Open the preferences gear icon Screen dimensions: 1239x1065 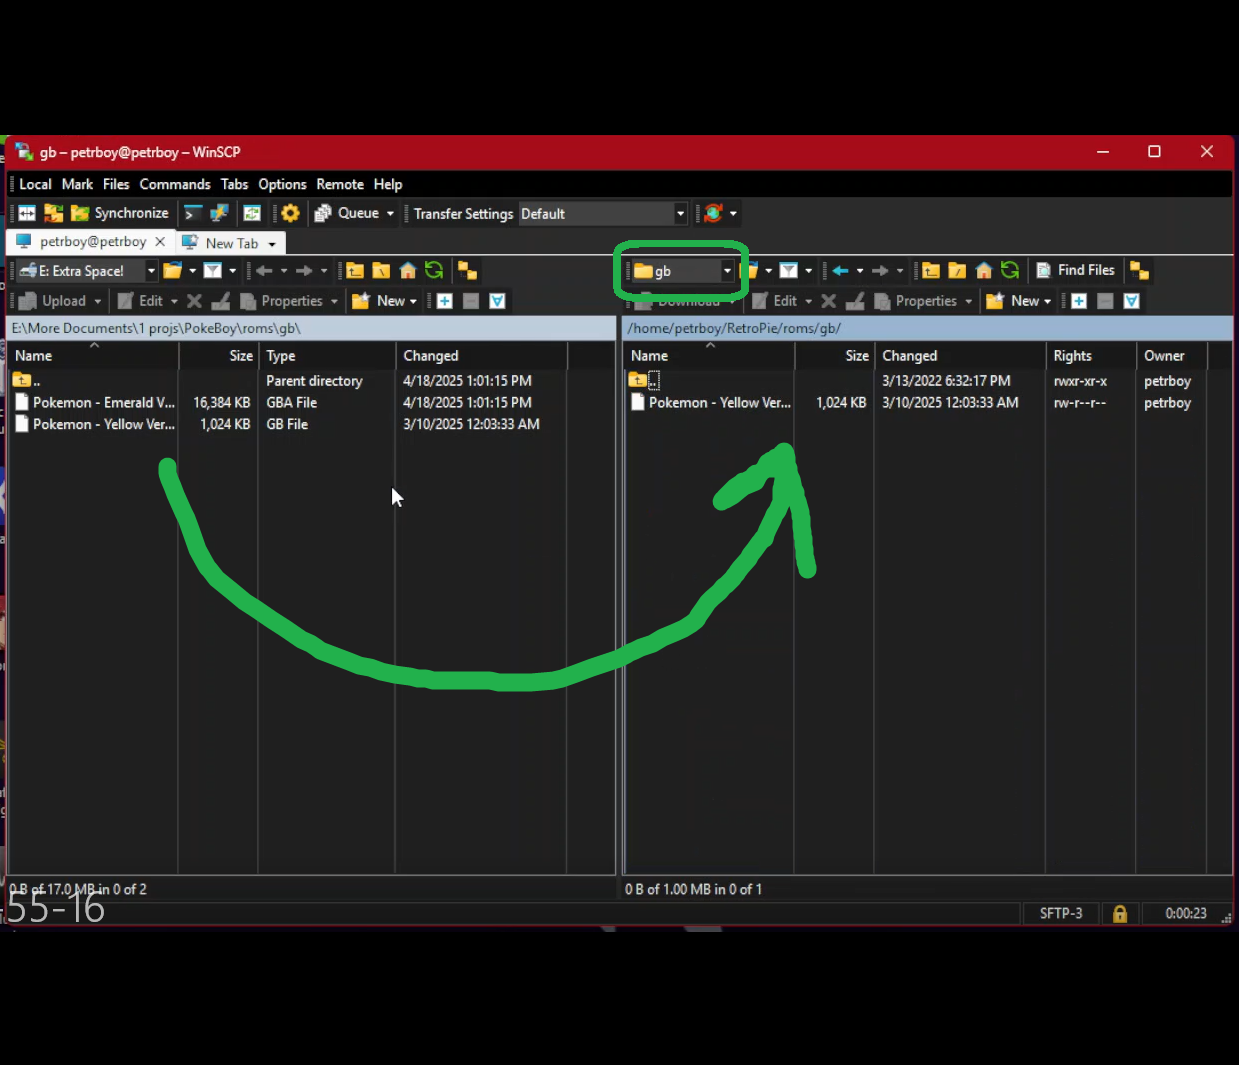coord(290,213)
